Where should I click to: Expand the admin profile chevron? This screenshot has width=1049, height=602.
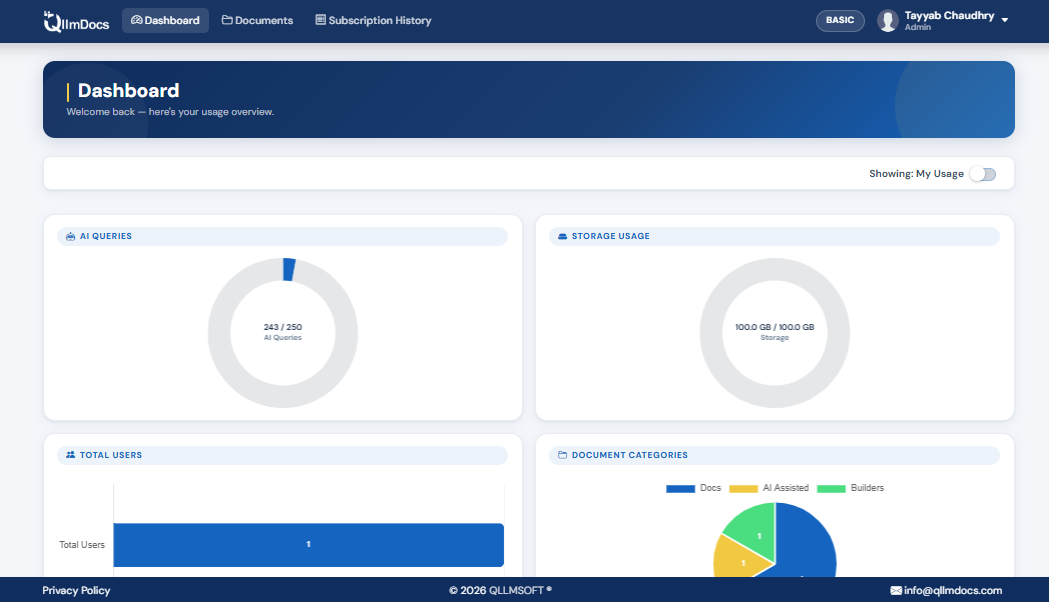pyautogui.click(x=1006, y=20)
